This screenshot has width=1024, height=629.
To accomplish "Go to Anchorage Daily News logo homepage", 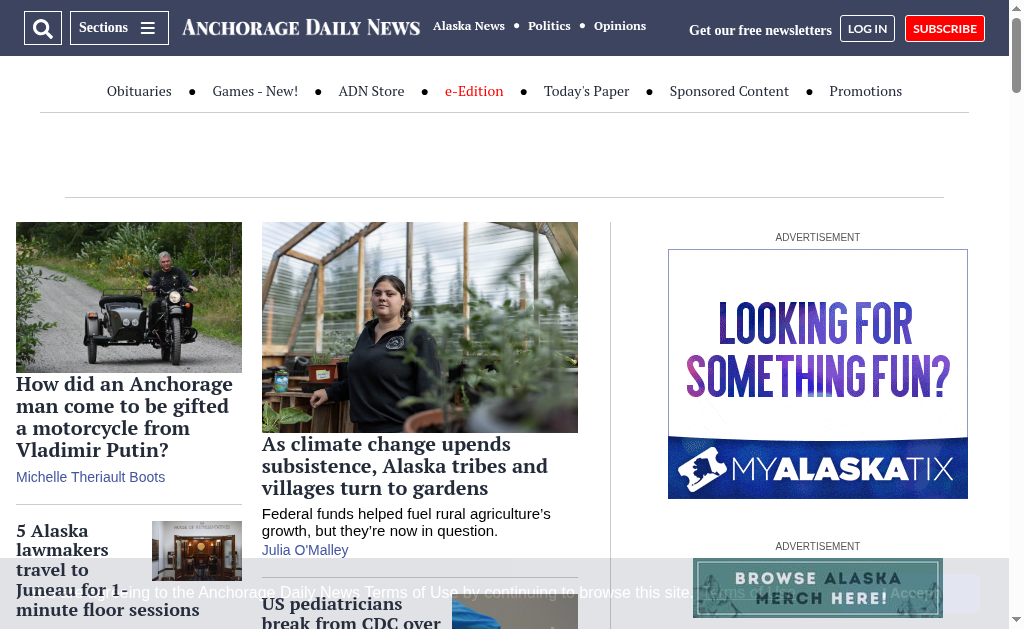I will pyautogui.click(x=300, y=27).
